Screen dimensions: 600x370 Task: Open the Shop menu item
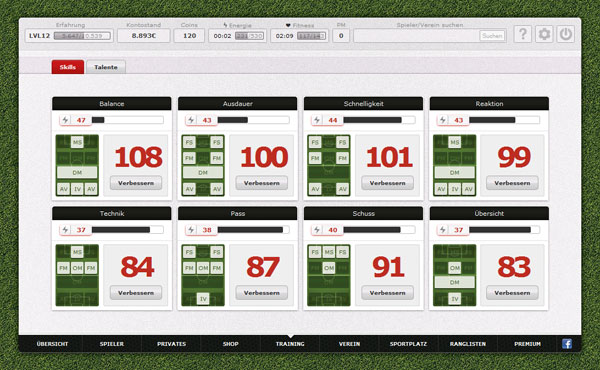[x=230, y=344]
